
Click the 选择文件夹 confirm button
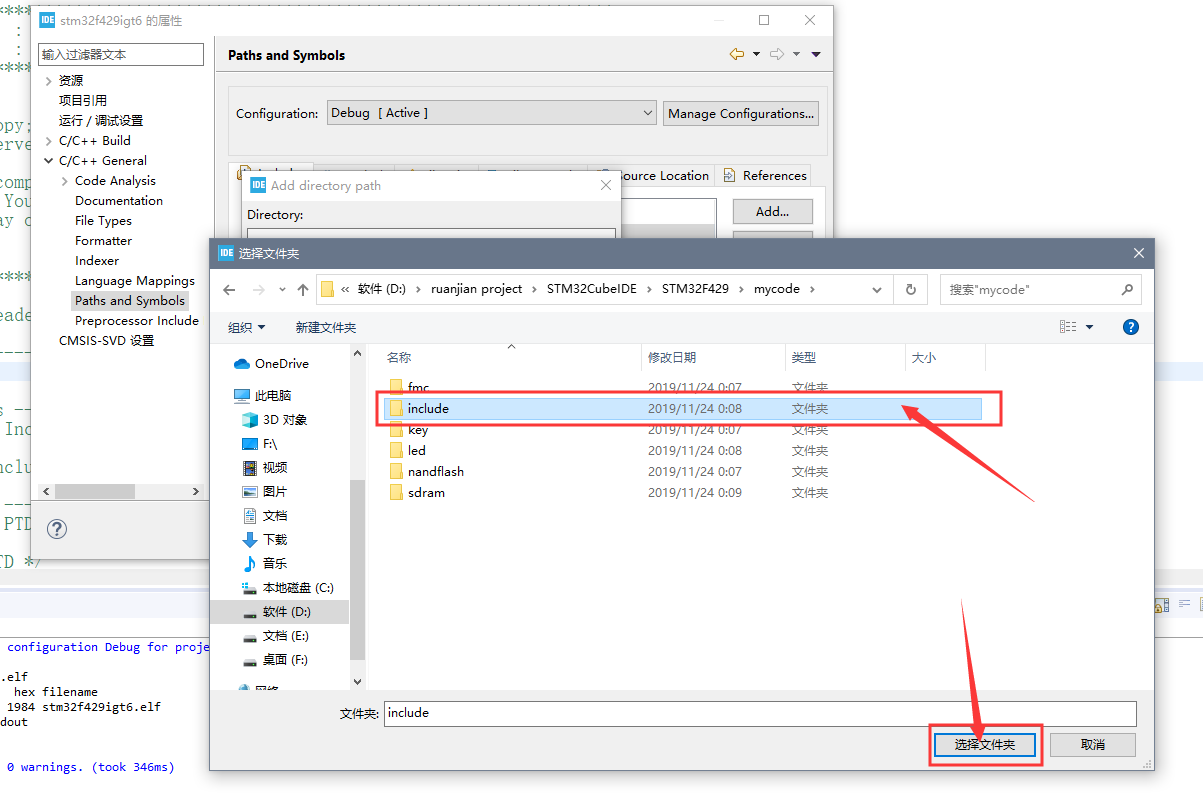click(x=984, y=744)
